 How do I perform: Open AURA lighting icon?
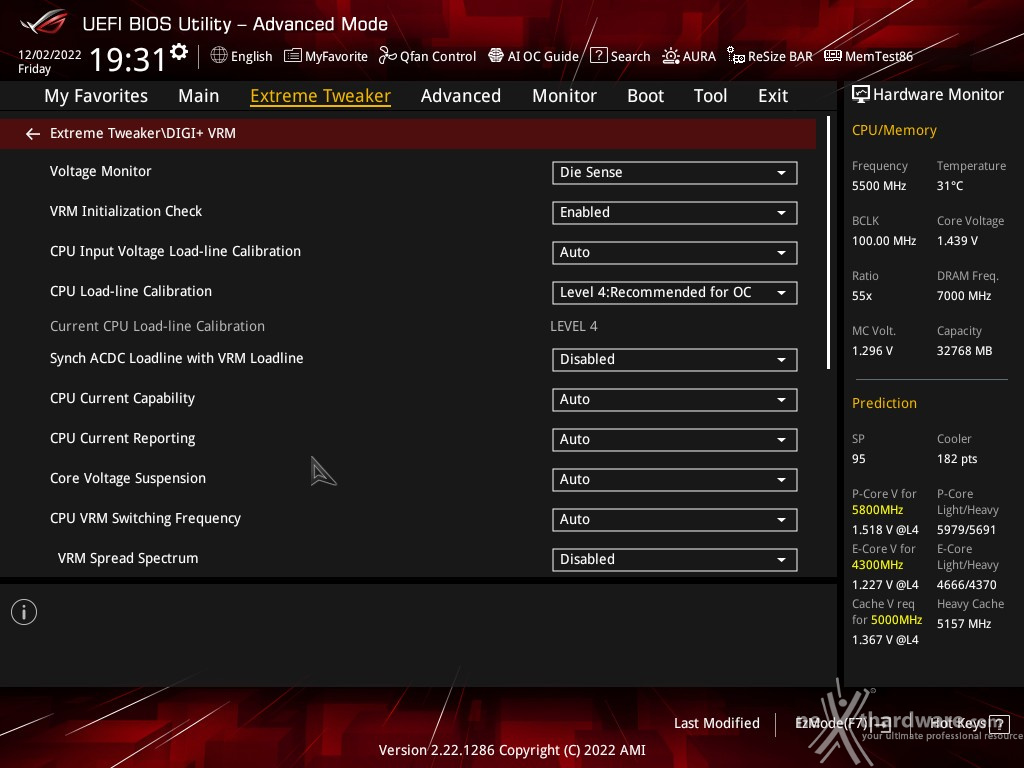coord(671,56)
